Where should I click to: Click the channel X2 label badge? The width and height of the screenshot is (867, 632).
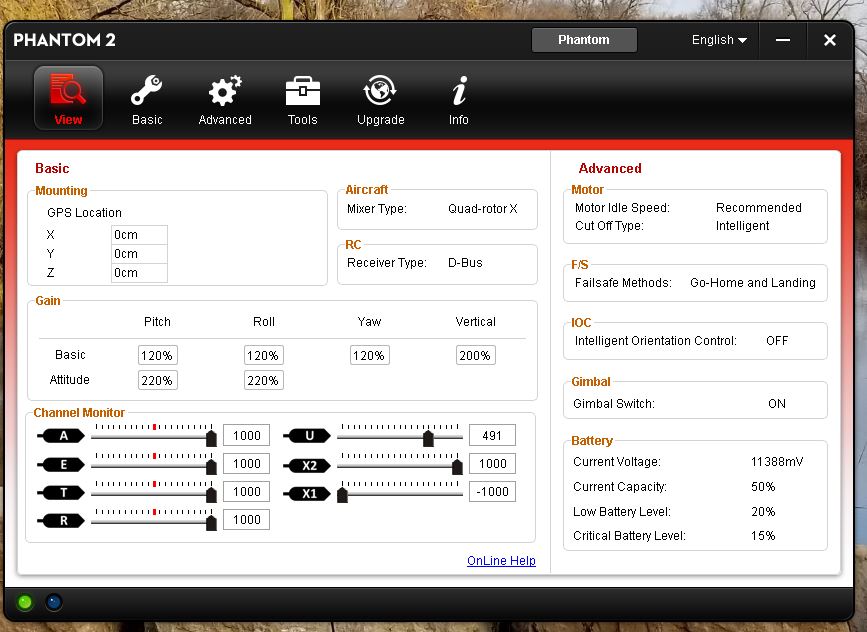(310, 466)
